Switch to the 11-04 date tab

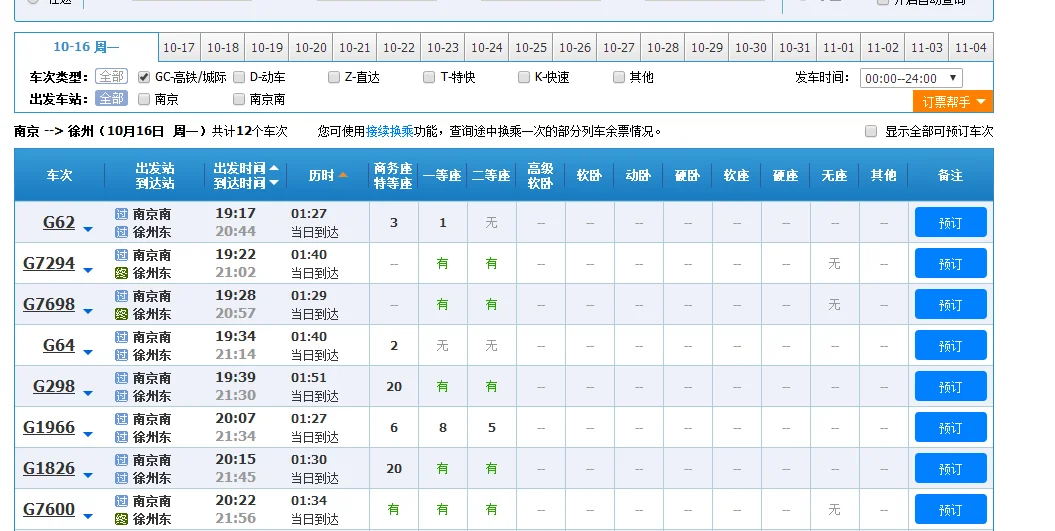click(x=971, y=48)
